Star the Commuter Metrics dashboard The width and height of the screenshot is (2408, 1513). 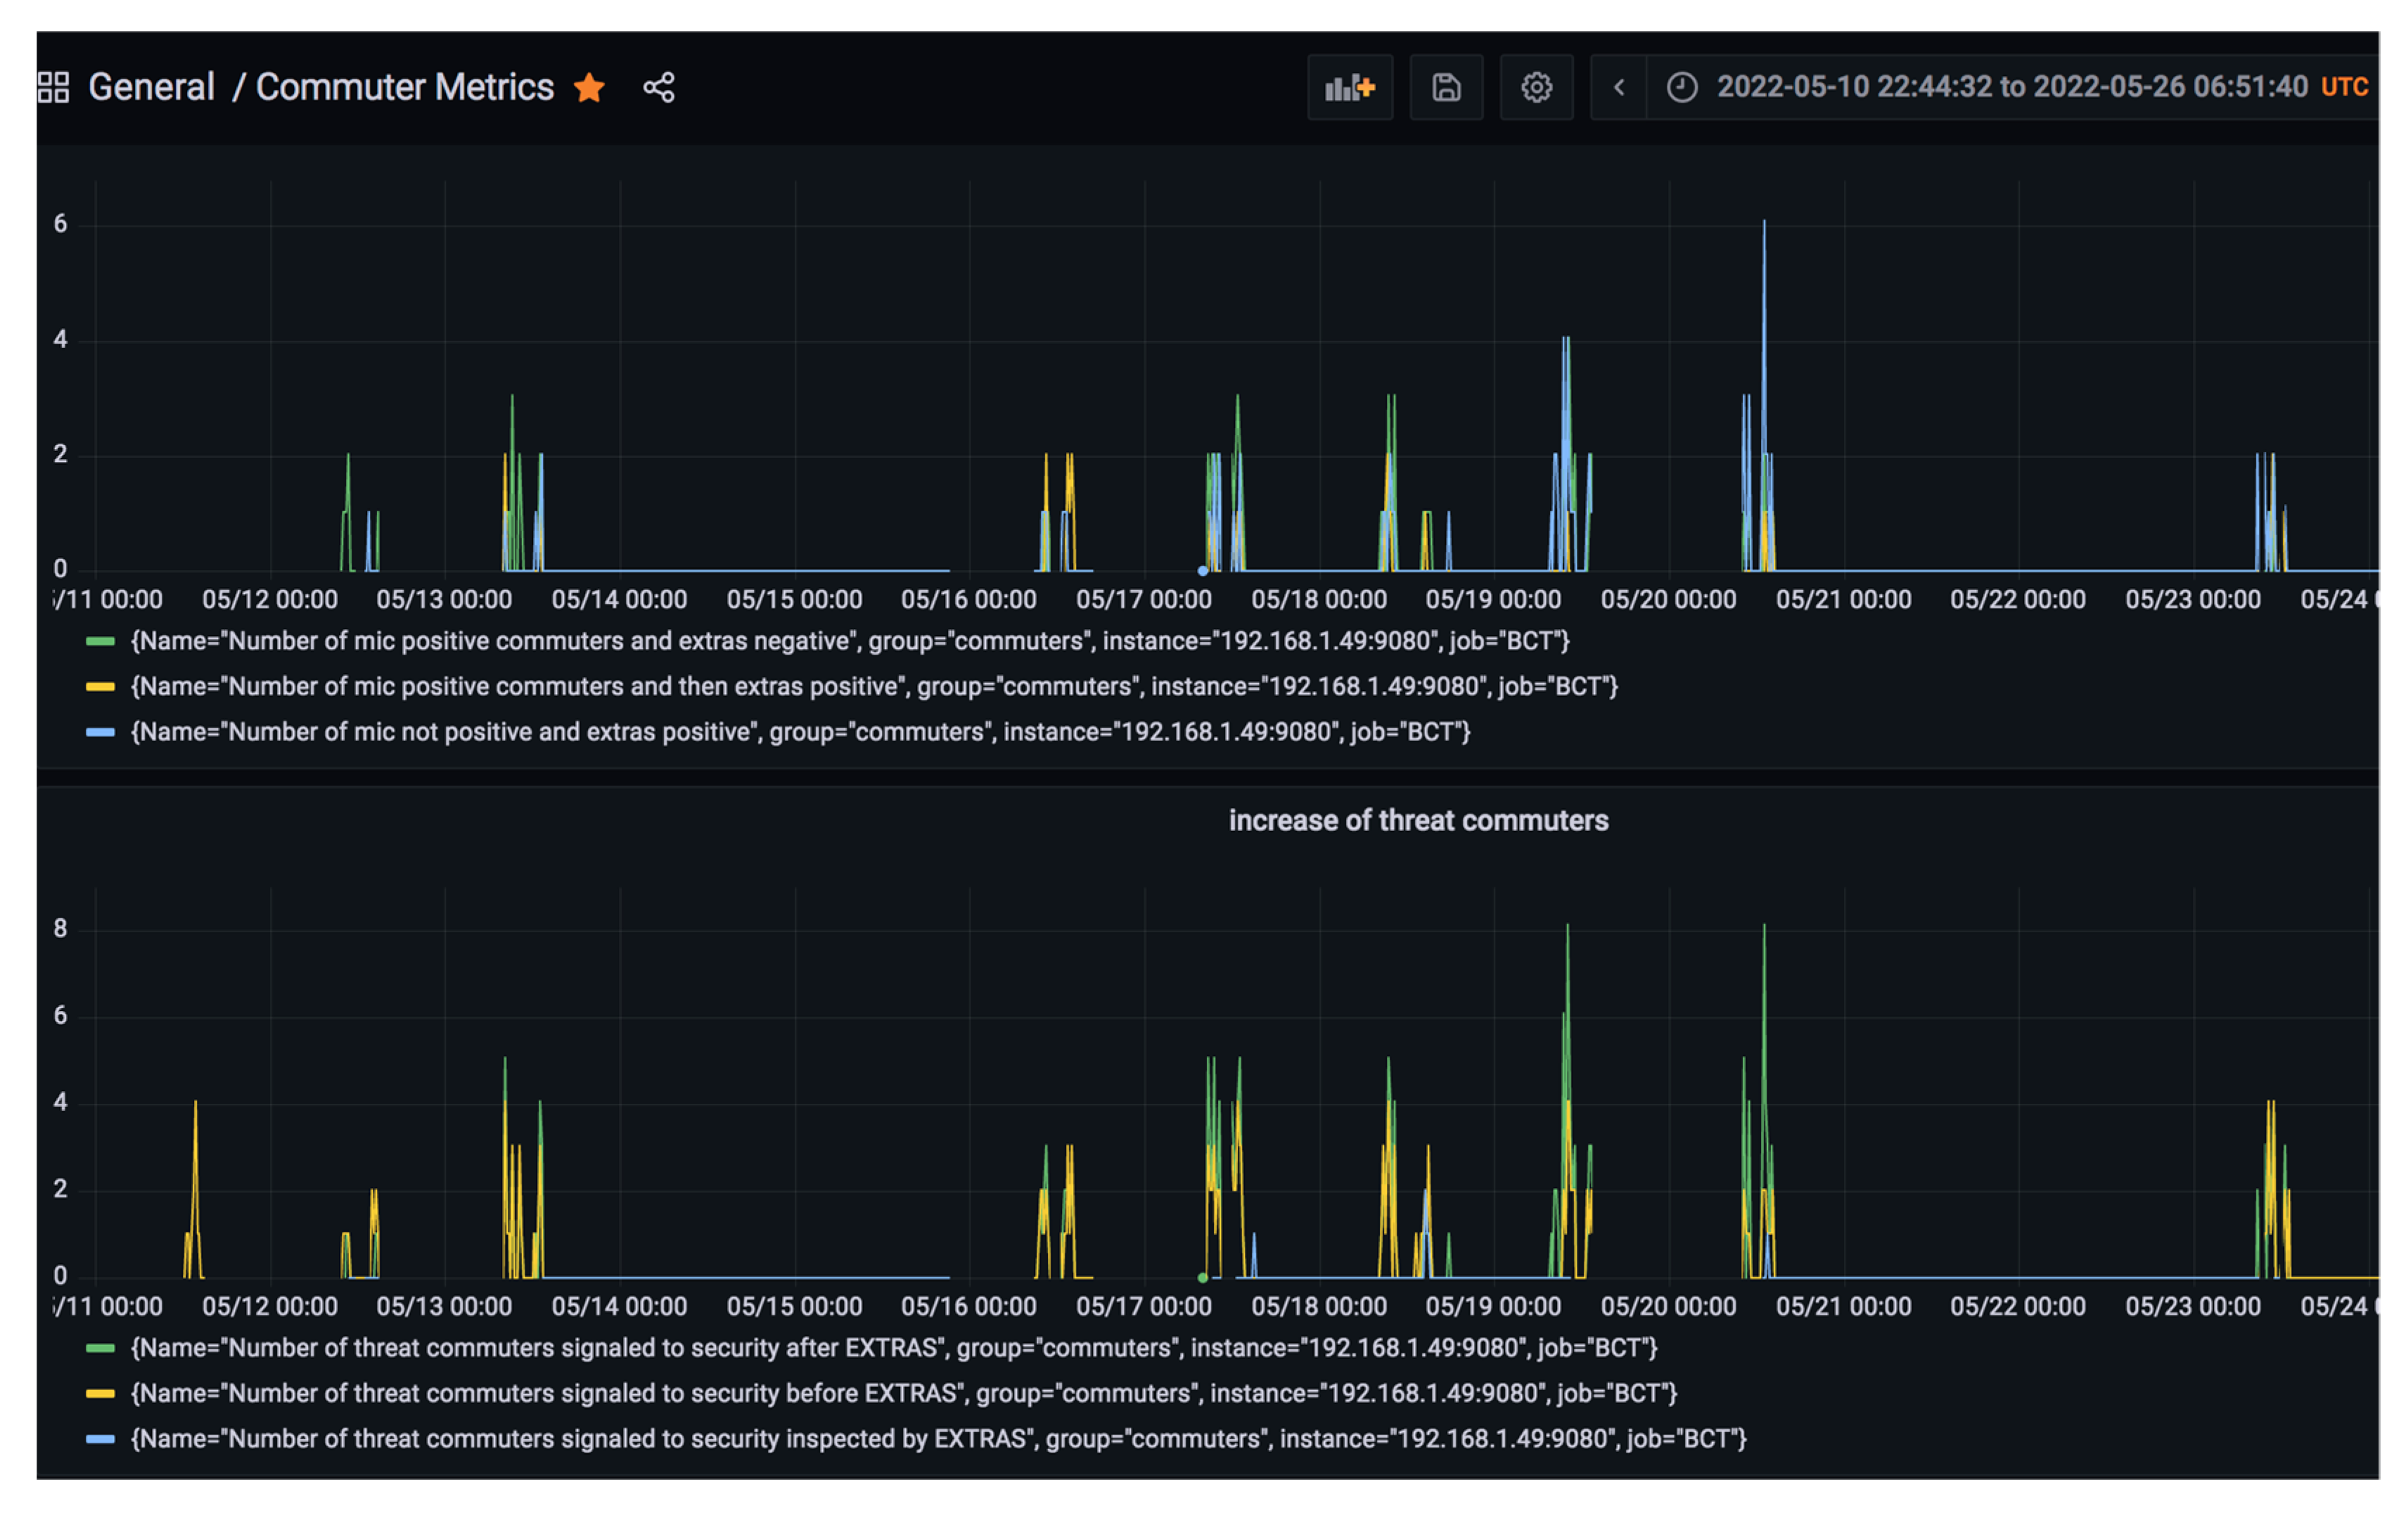point(589,88)
